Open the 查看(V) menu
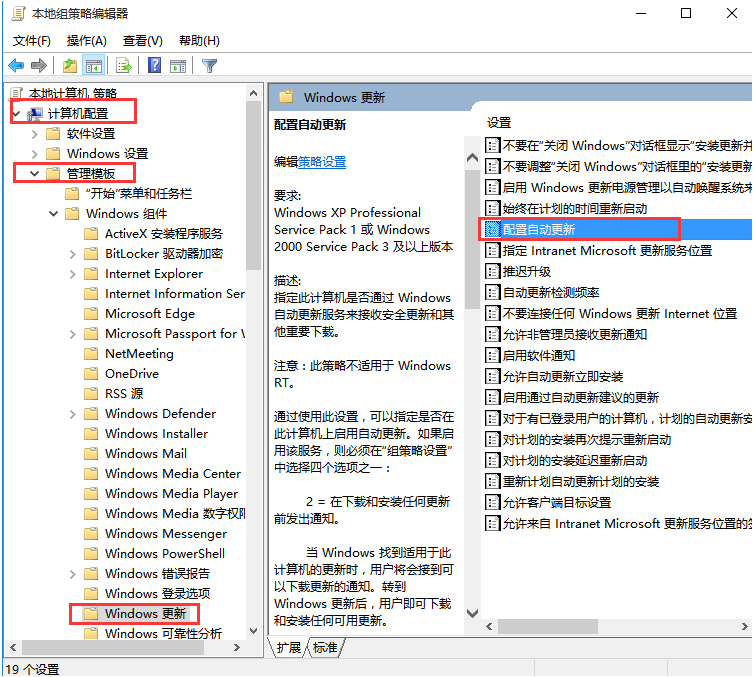The image size is (753, 677). coord(142,41)
